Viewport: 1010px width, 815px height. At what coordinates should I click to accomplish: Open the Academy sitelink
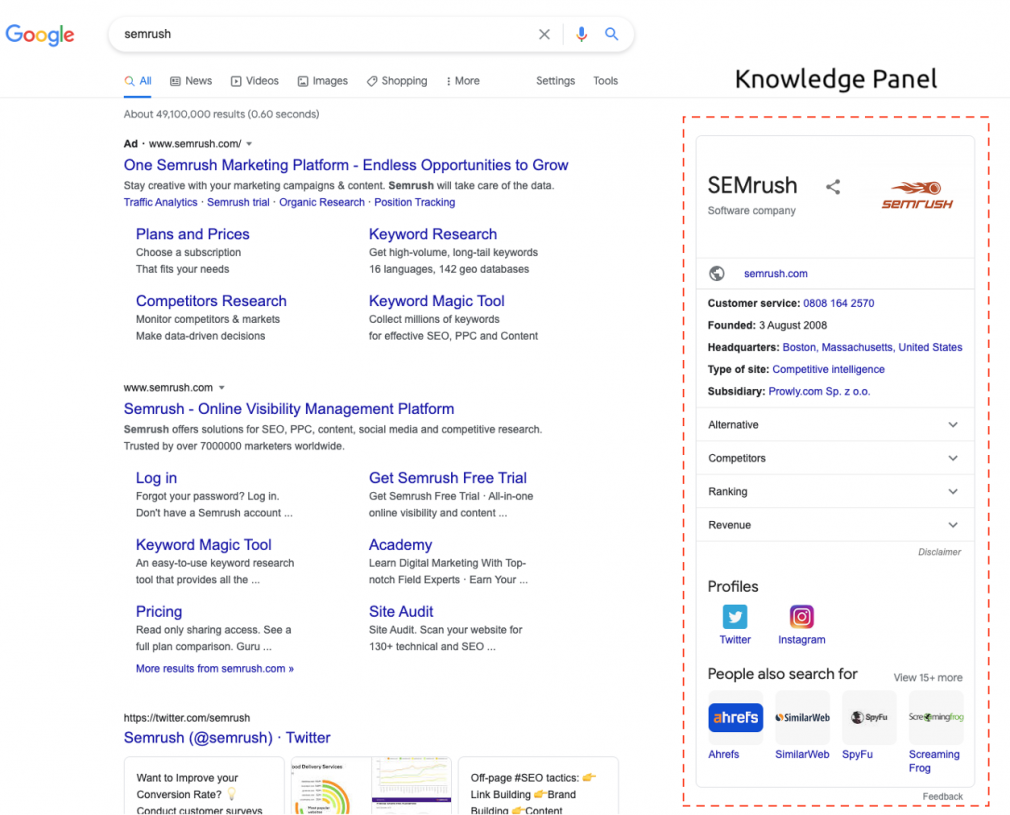point(401,545)
